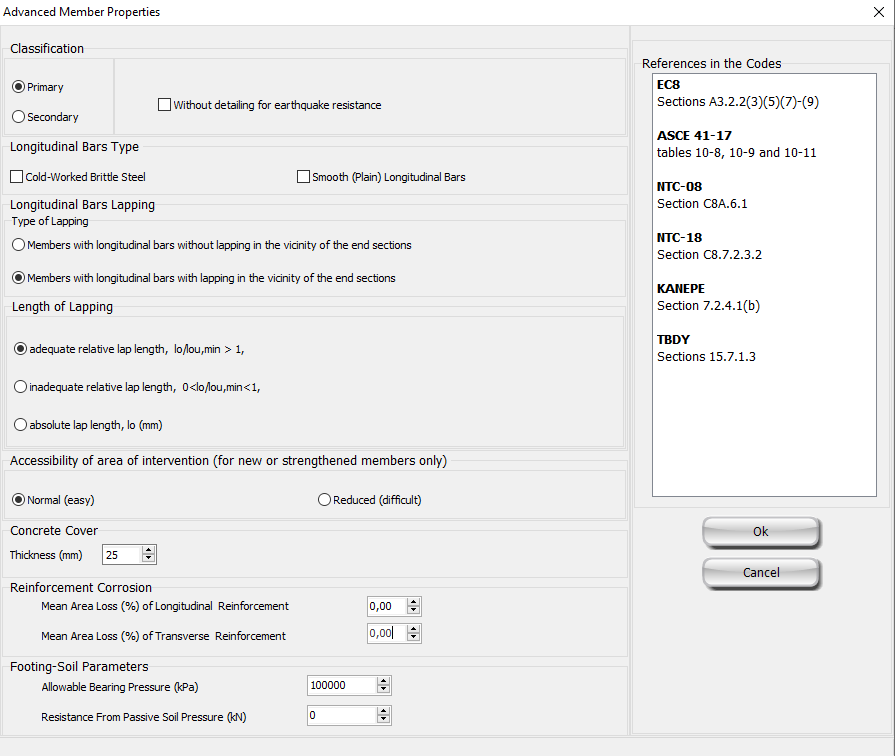895x756 pixels.
Task: Increase concrete cover thickness with up arrow
Action: click(x=149, y=550)
